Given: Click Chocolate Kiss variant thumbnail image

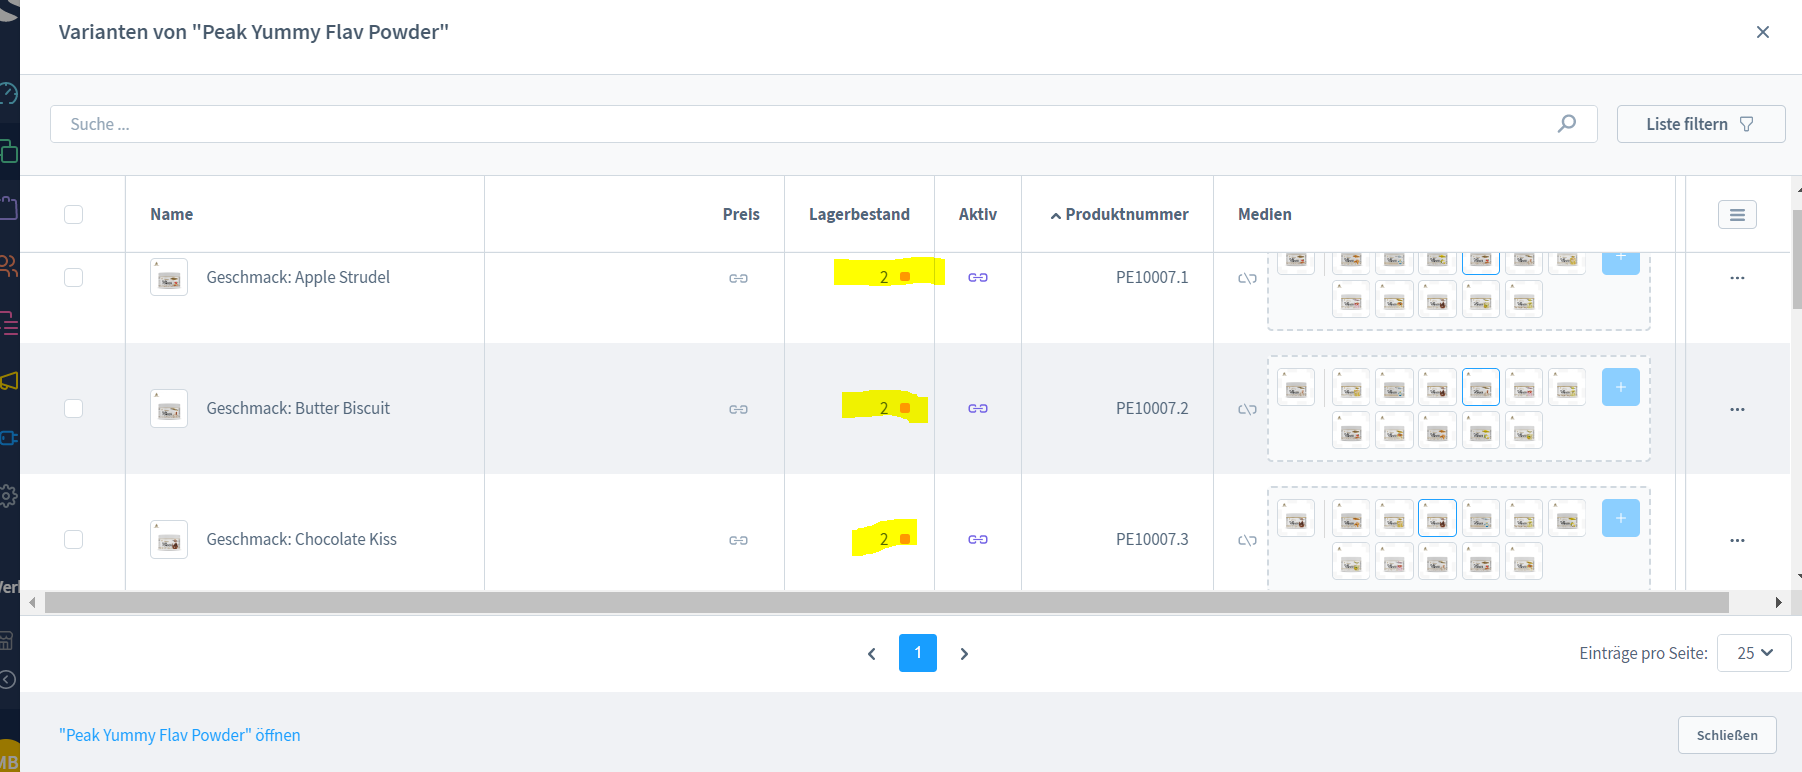Looking at the screenshot, I should pos(169,539).
